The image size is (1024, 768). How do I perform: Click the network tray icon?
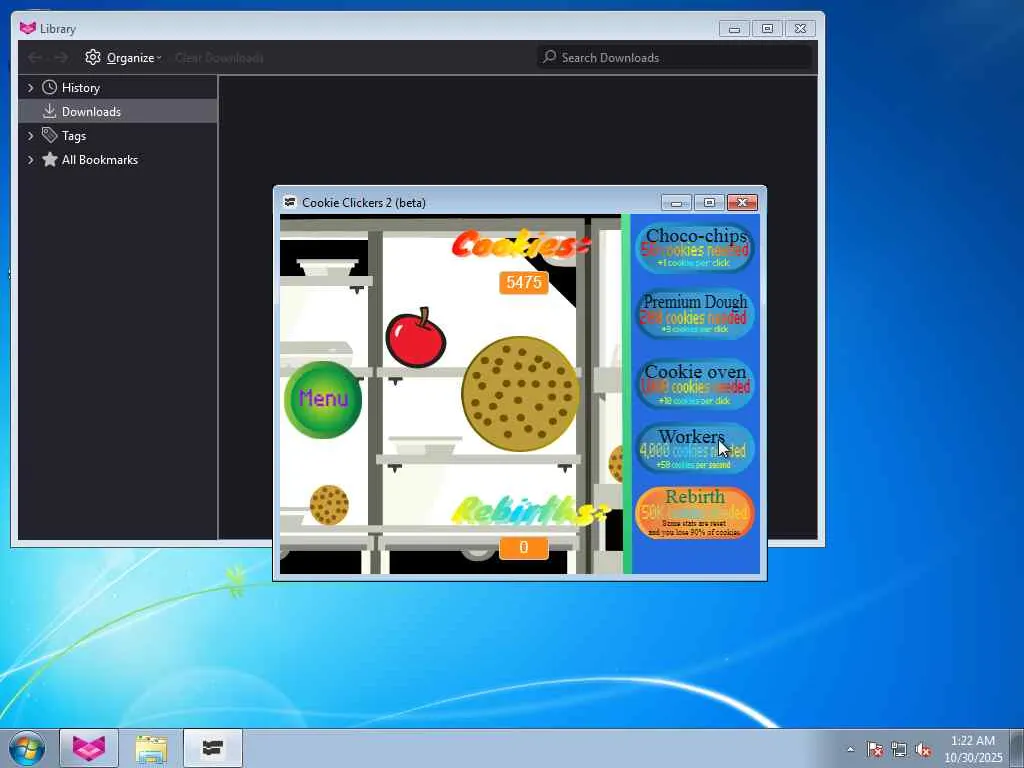click(899, 749)
